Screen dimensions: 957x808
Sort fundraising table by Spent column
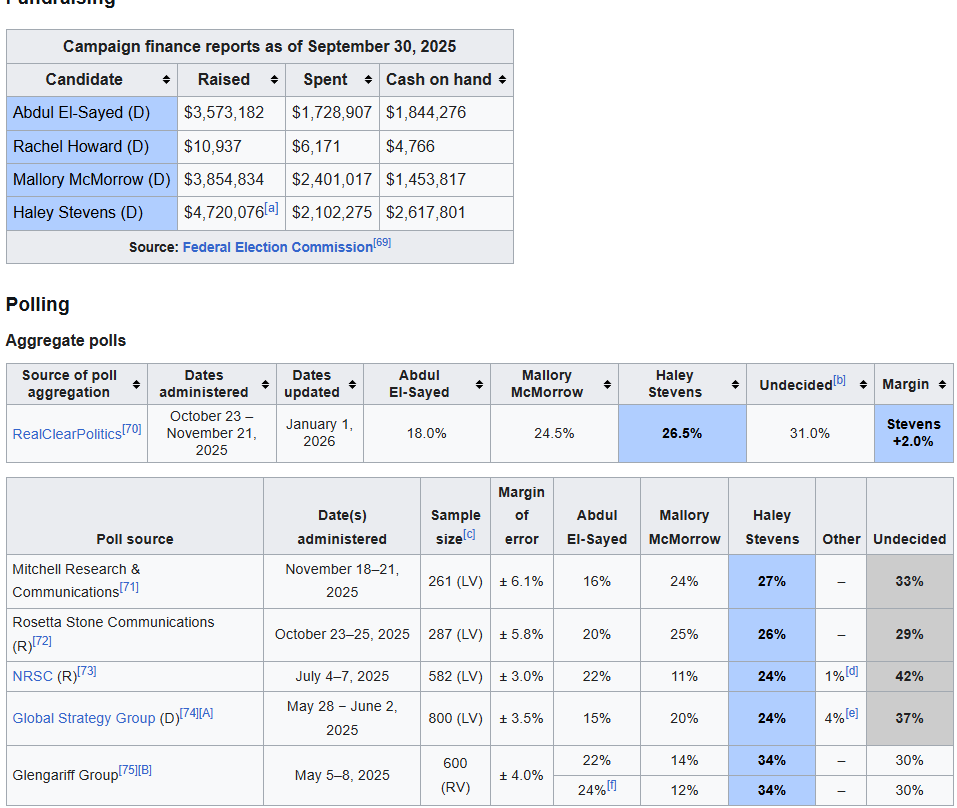coord(368,80)
